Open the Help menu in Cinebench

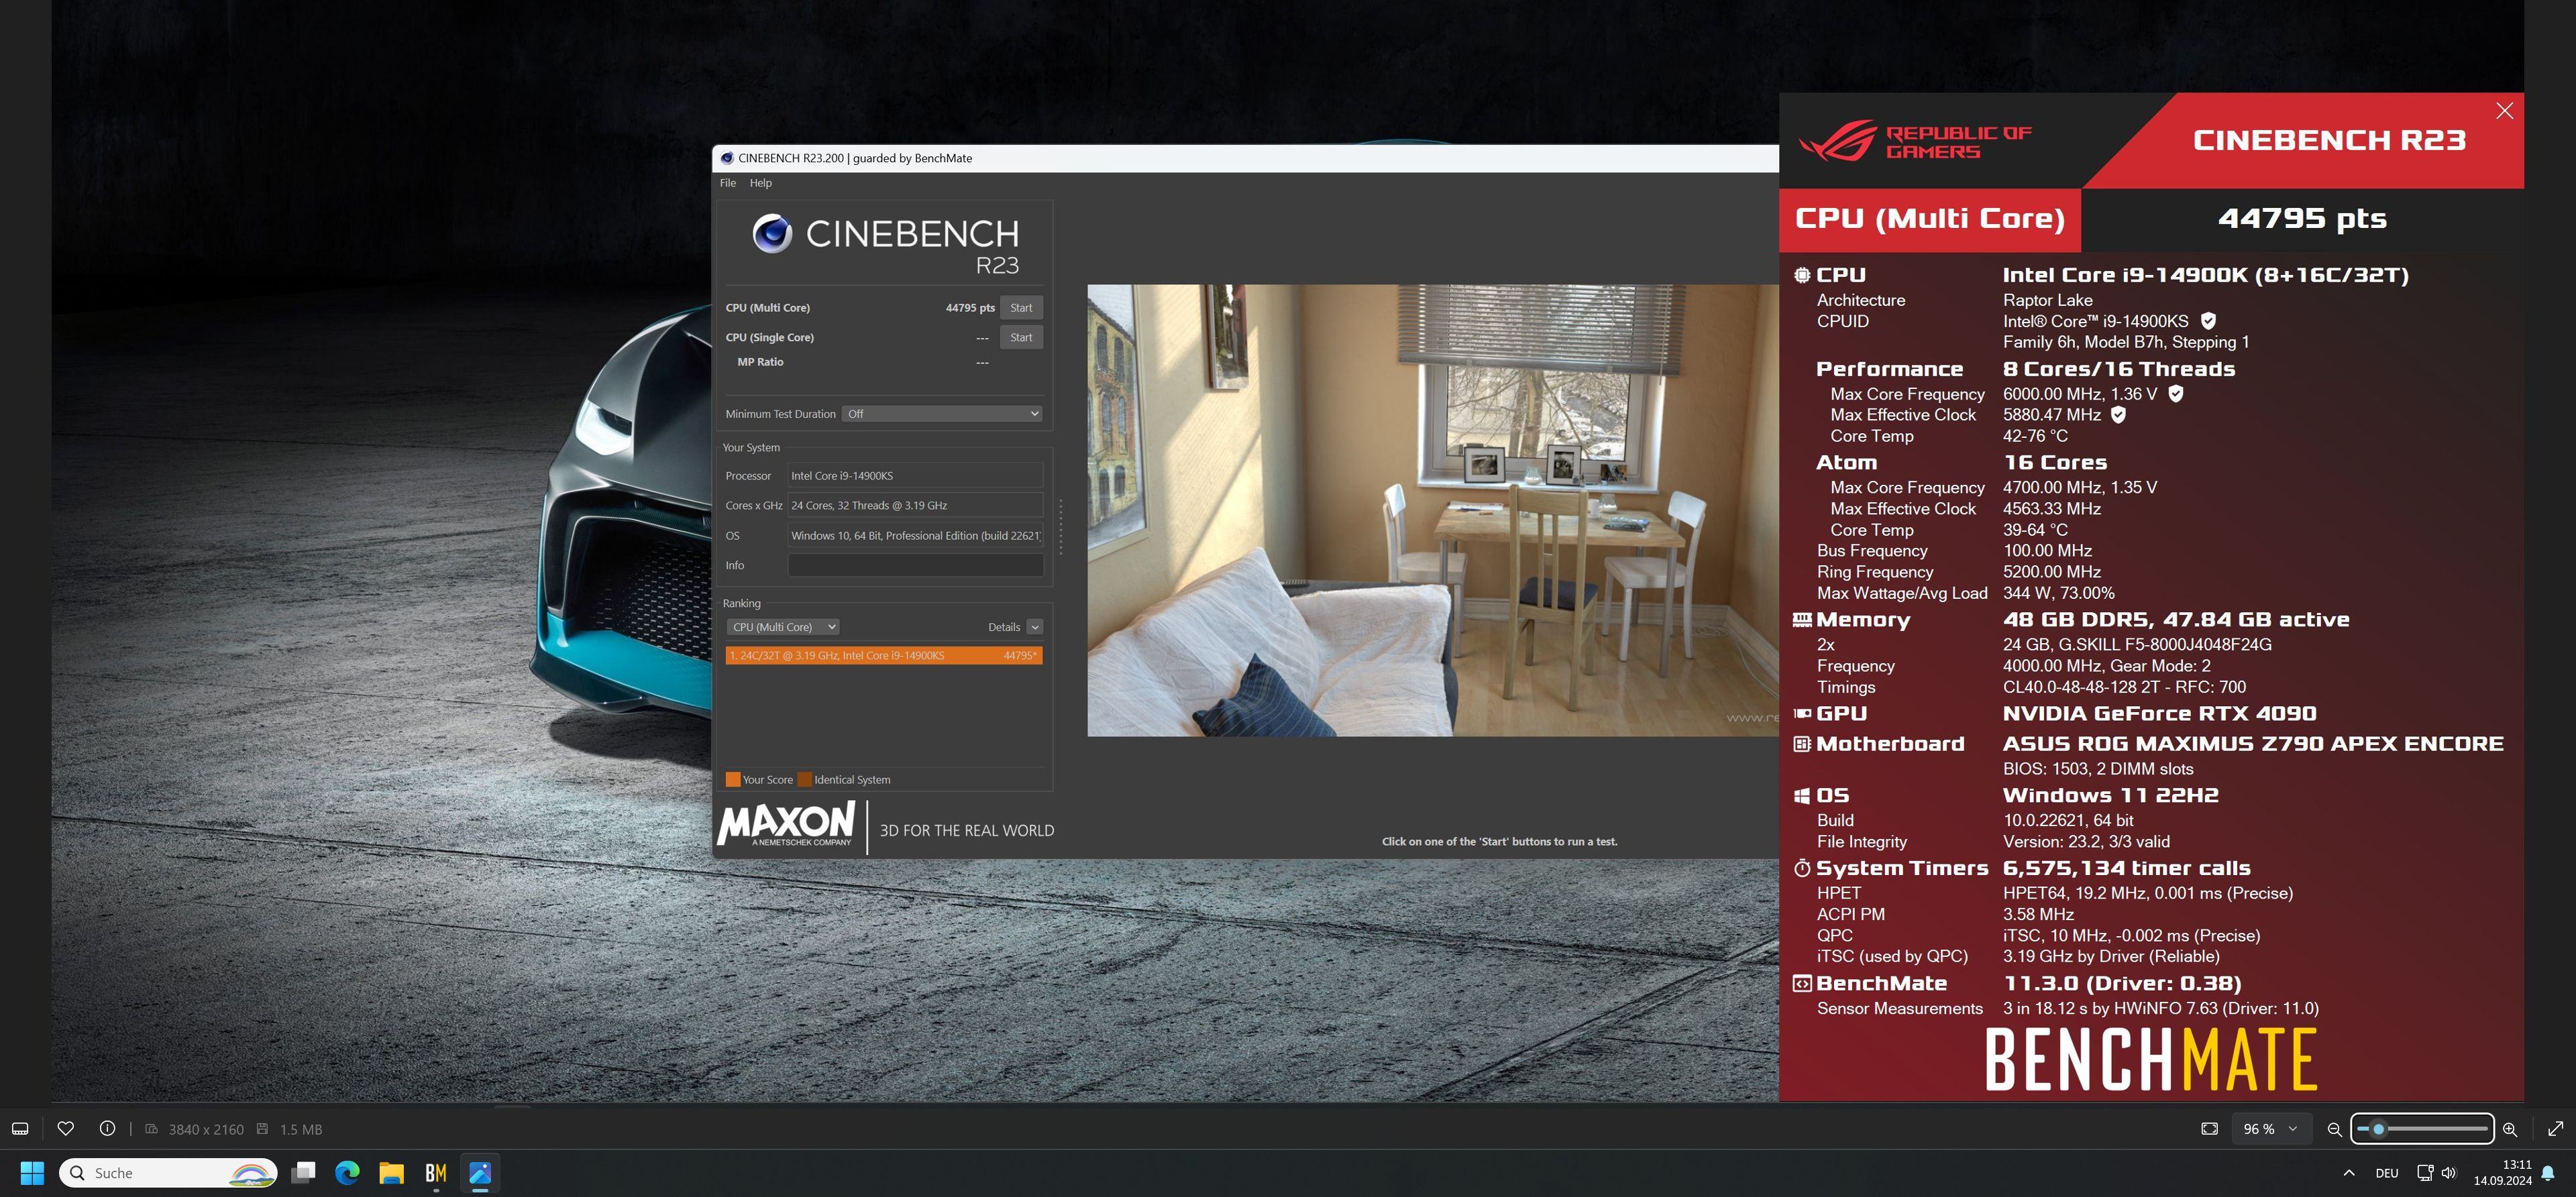coord(761,183)
